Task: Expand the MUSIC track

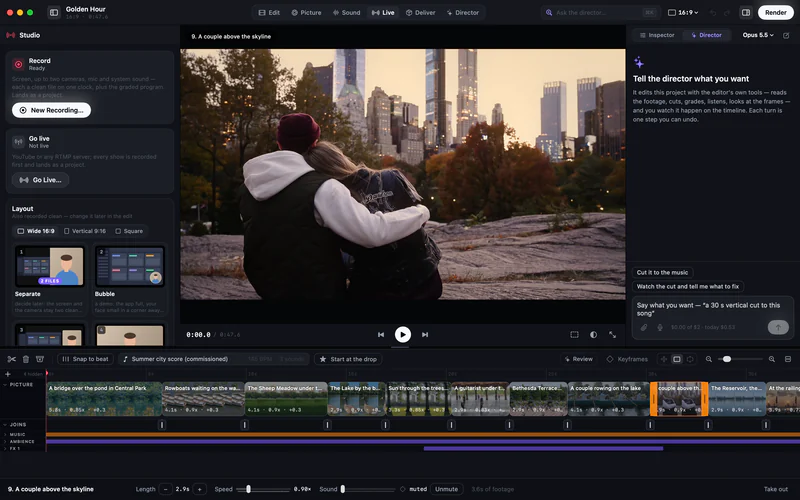Action: [x=5, y=435]
